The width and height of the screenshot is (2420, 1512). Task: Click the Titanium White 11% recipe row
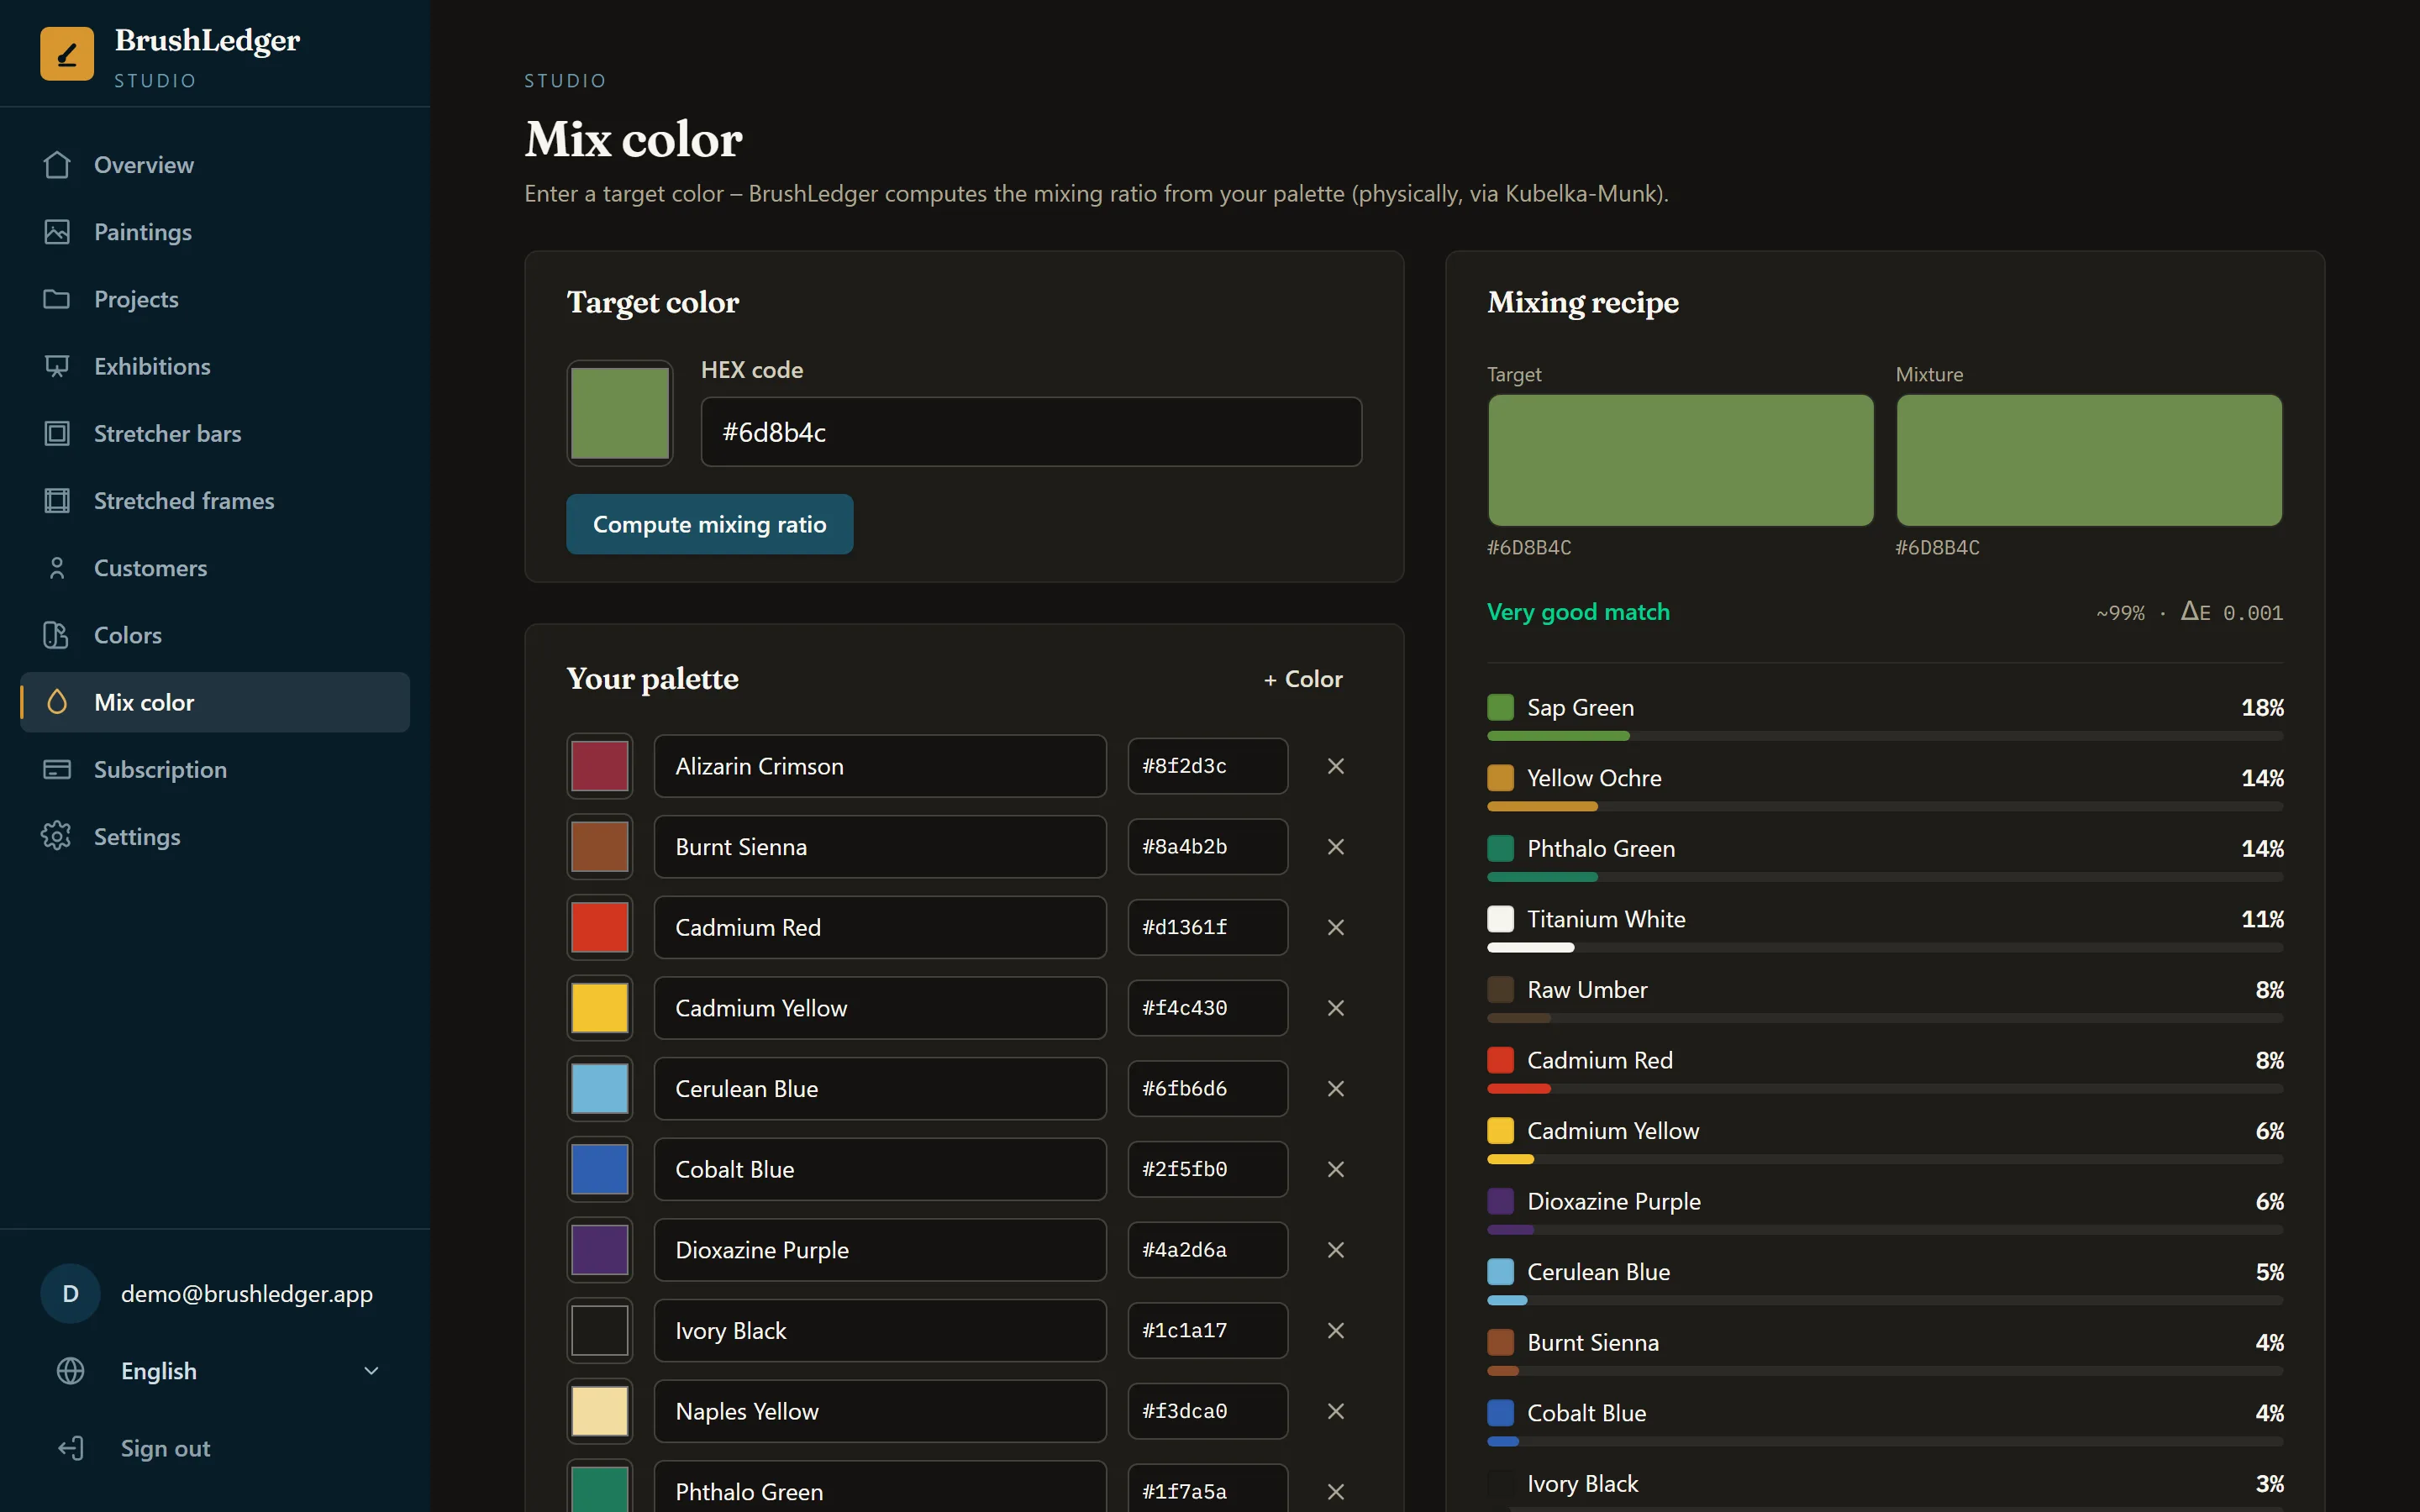click(1885, 929)
